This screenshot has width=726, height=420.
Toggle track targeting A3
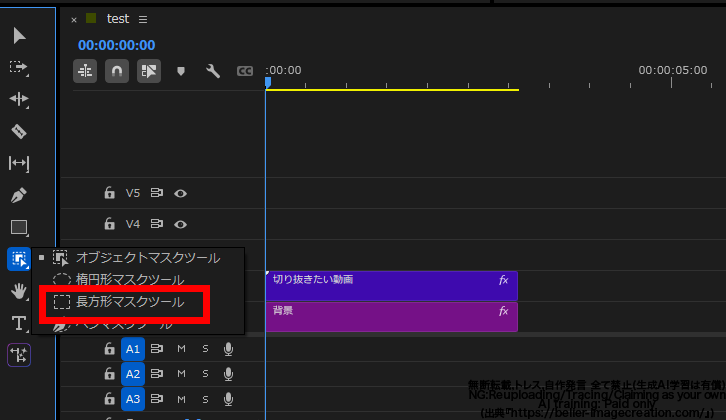coord(133,399)
